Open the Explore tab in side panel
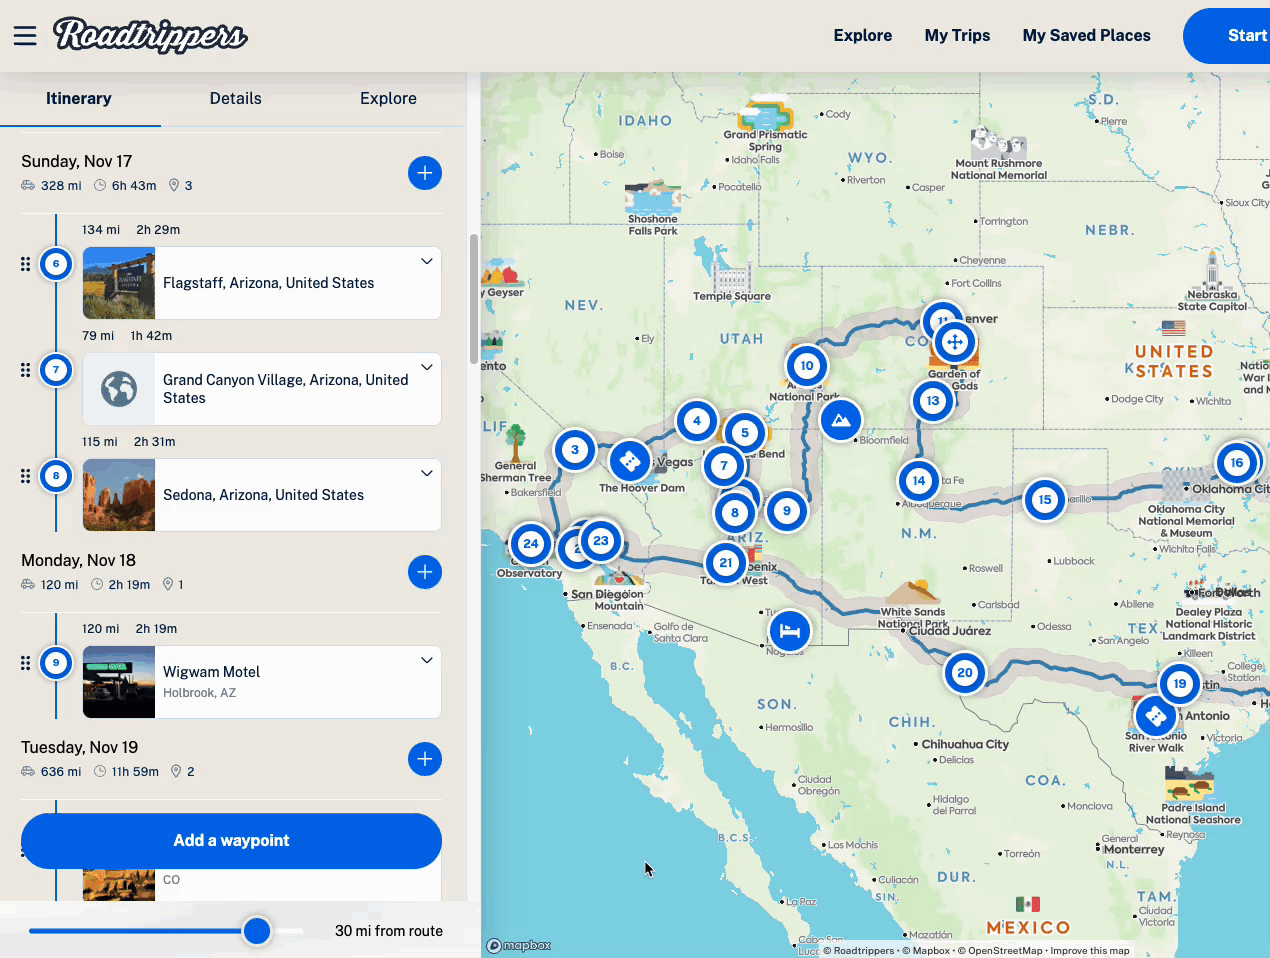This screenshot has width=1270, height=958. [388, 99]
